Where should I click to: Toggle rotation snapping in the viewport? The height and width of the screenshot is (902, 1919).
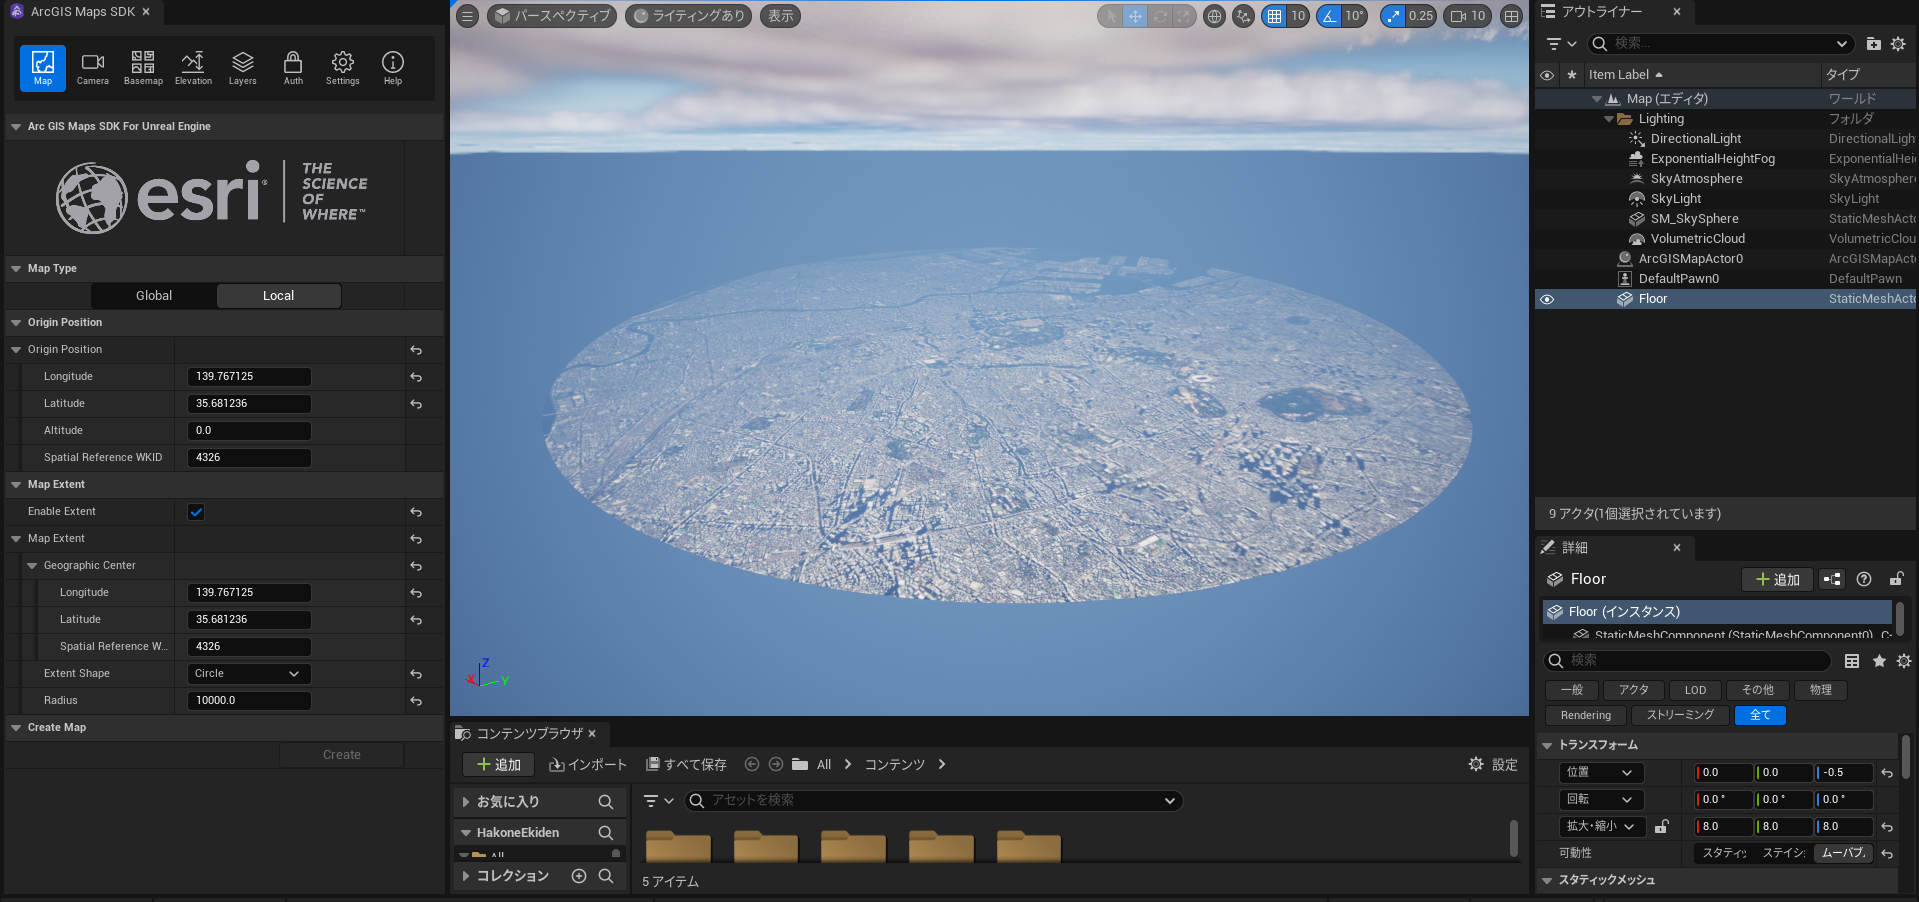pyautogui.click(x=1329, y=16)
